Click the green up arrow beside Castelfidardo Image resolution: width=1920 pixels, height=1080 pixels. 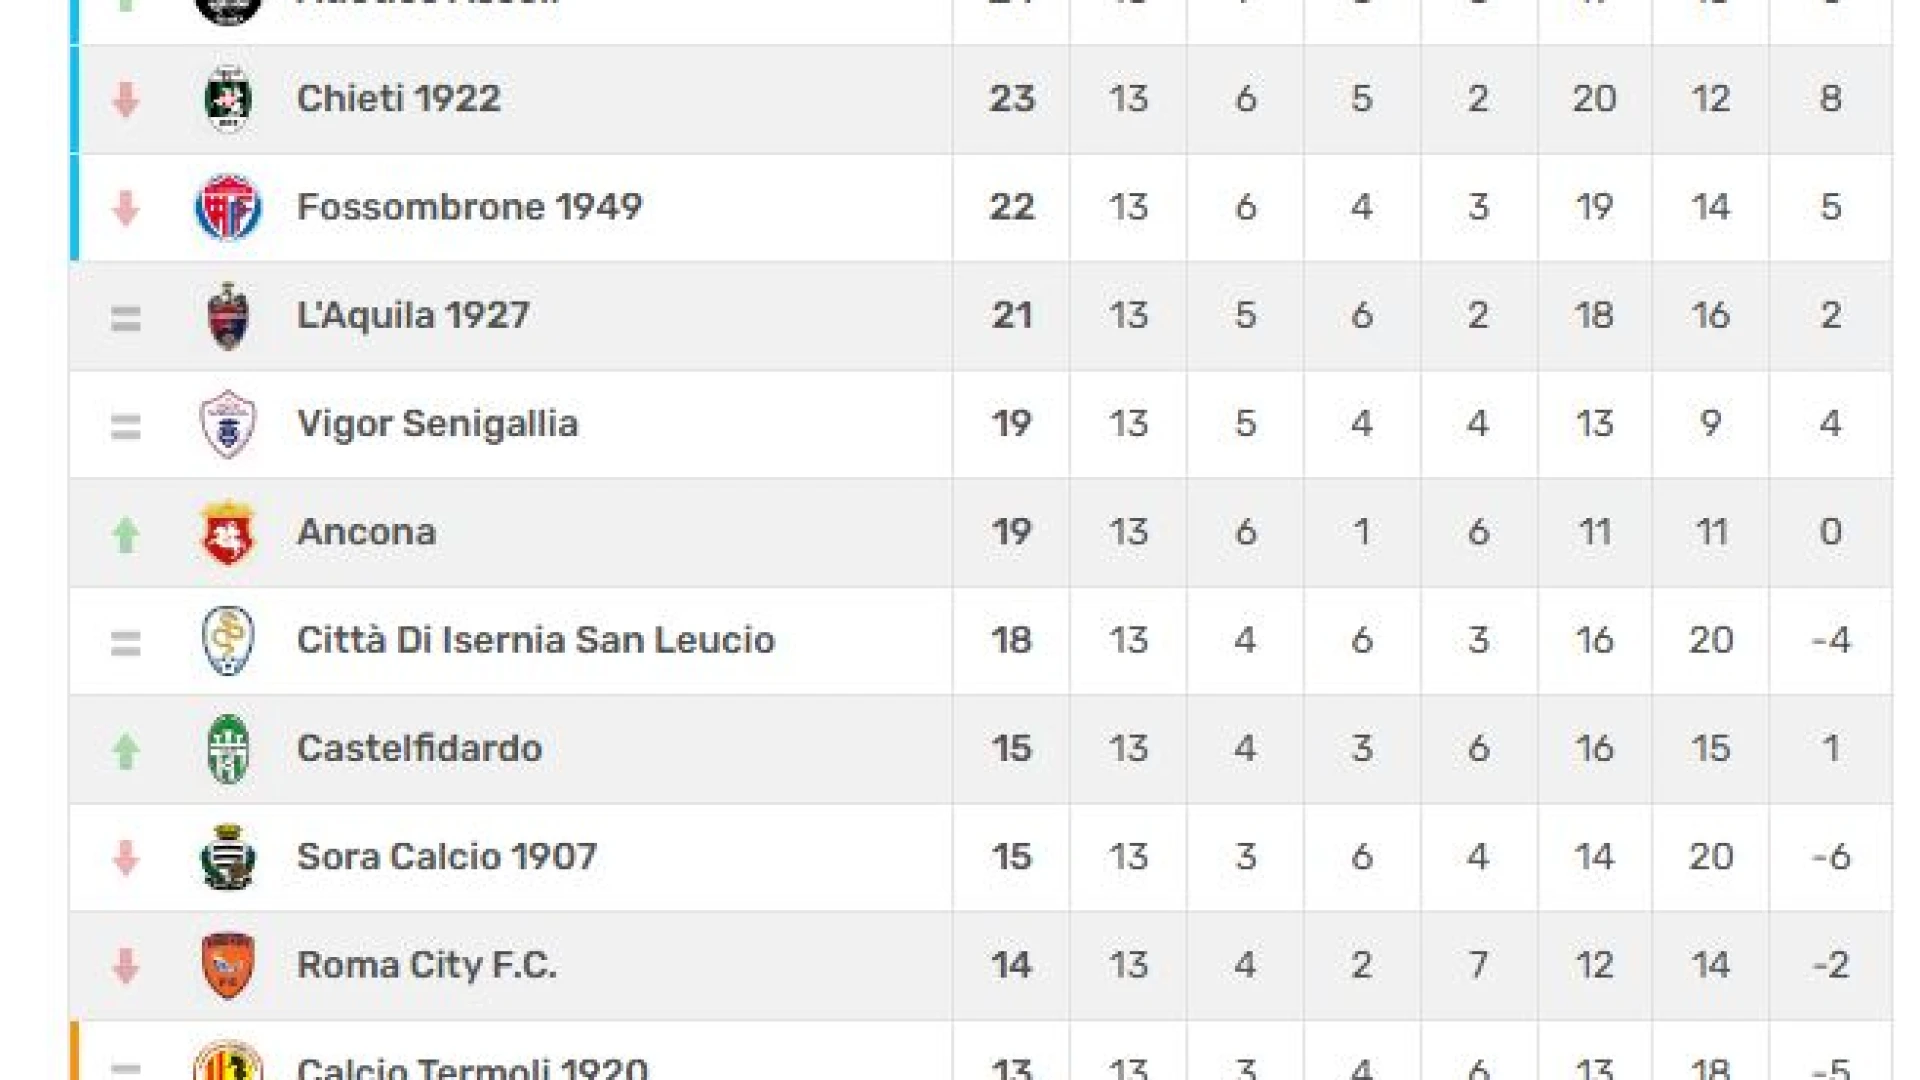[x=126, y=751]
